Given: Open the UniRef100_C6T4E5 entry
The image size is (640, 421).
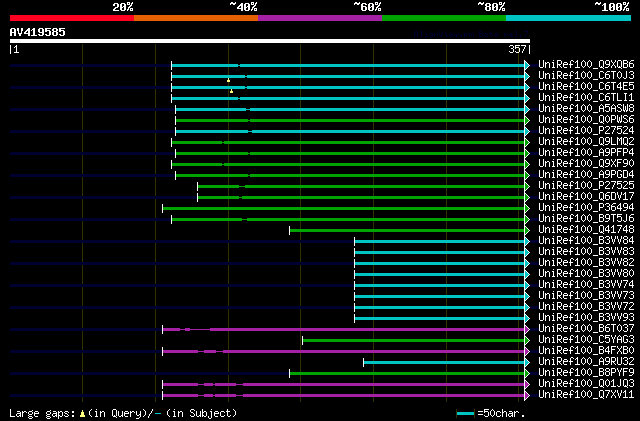Looking at the screenshot, I should 586,87.
